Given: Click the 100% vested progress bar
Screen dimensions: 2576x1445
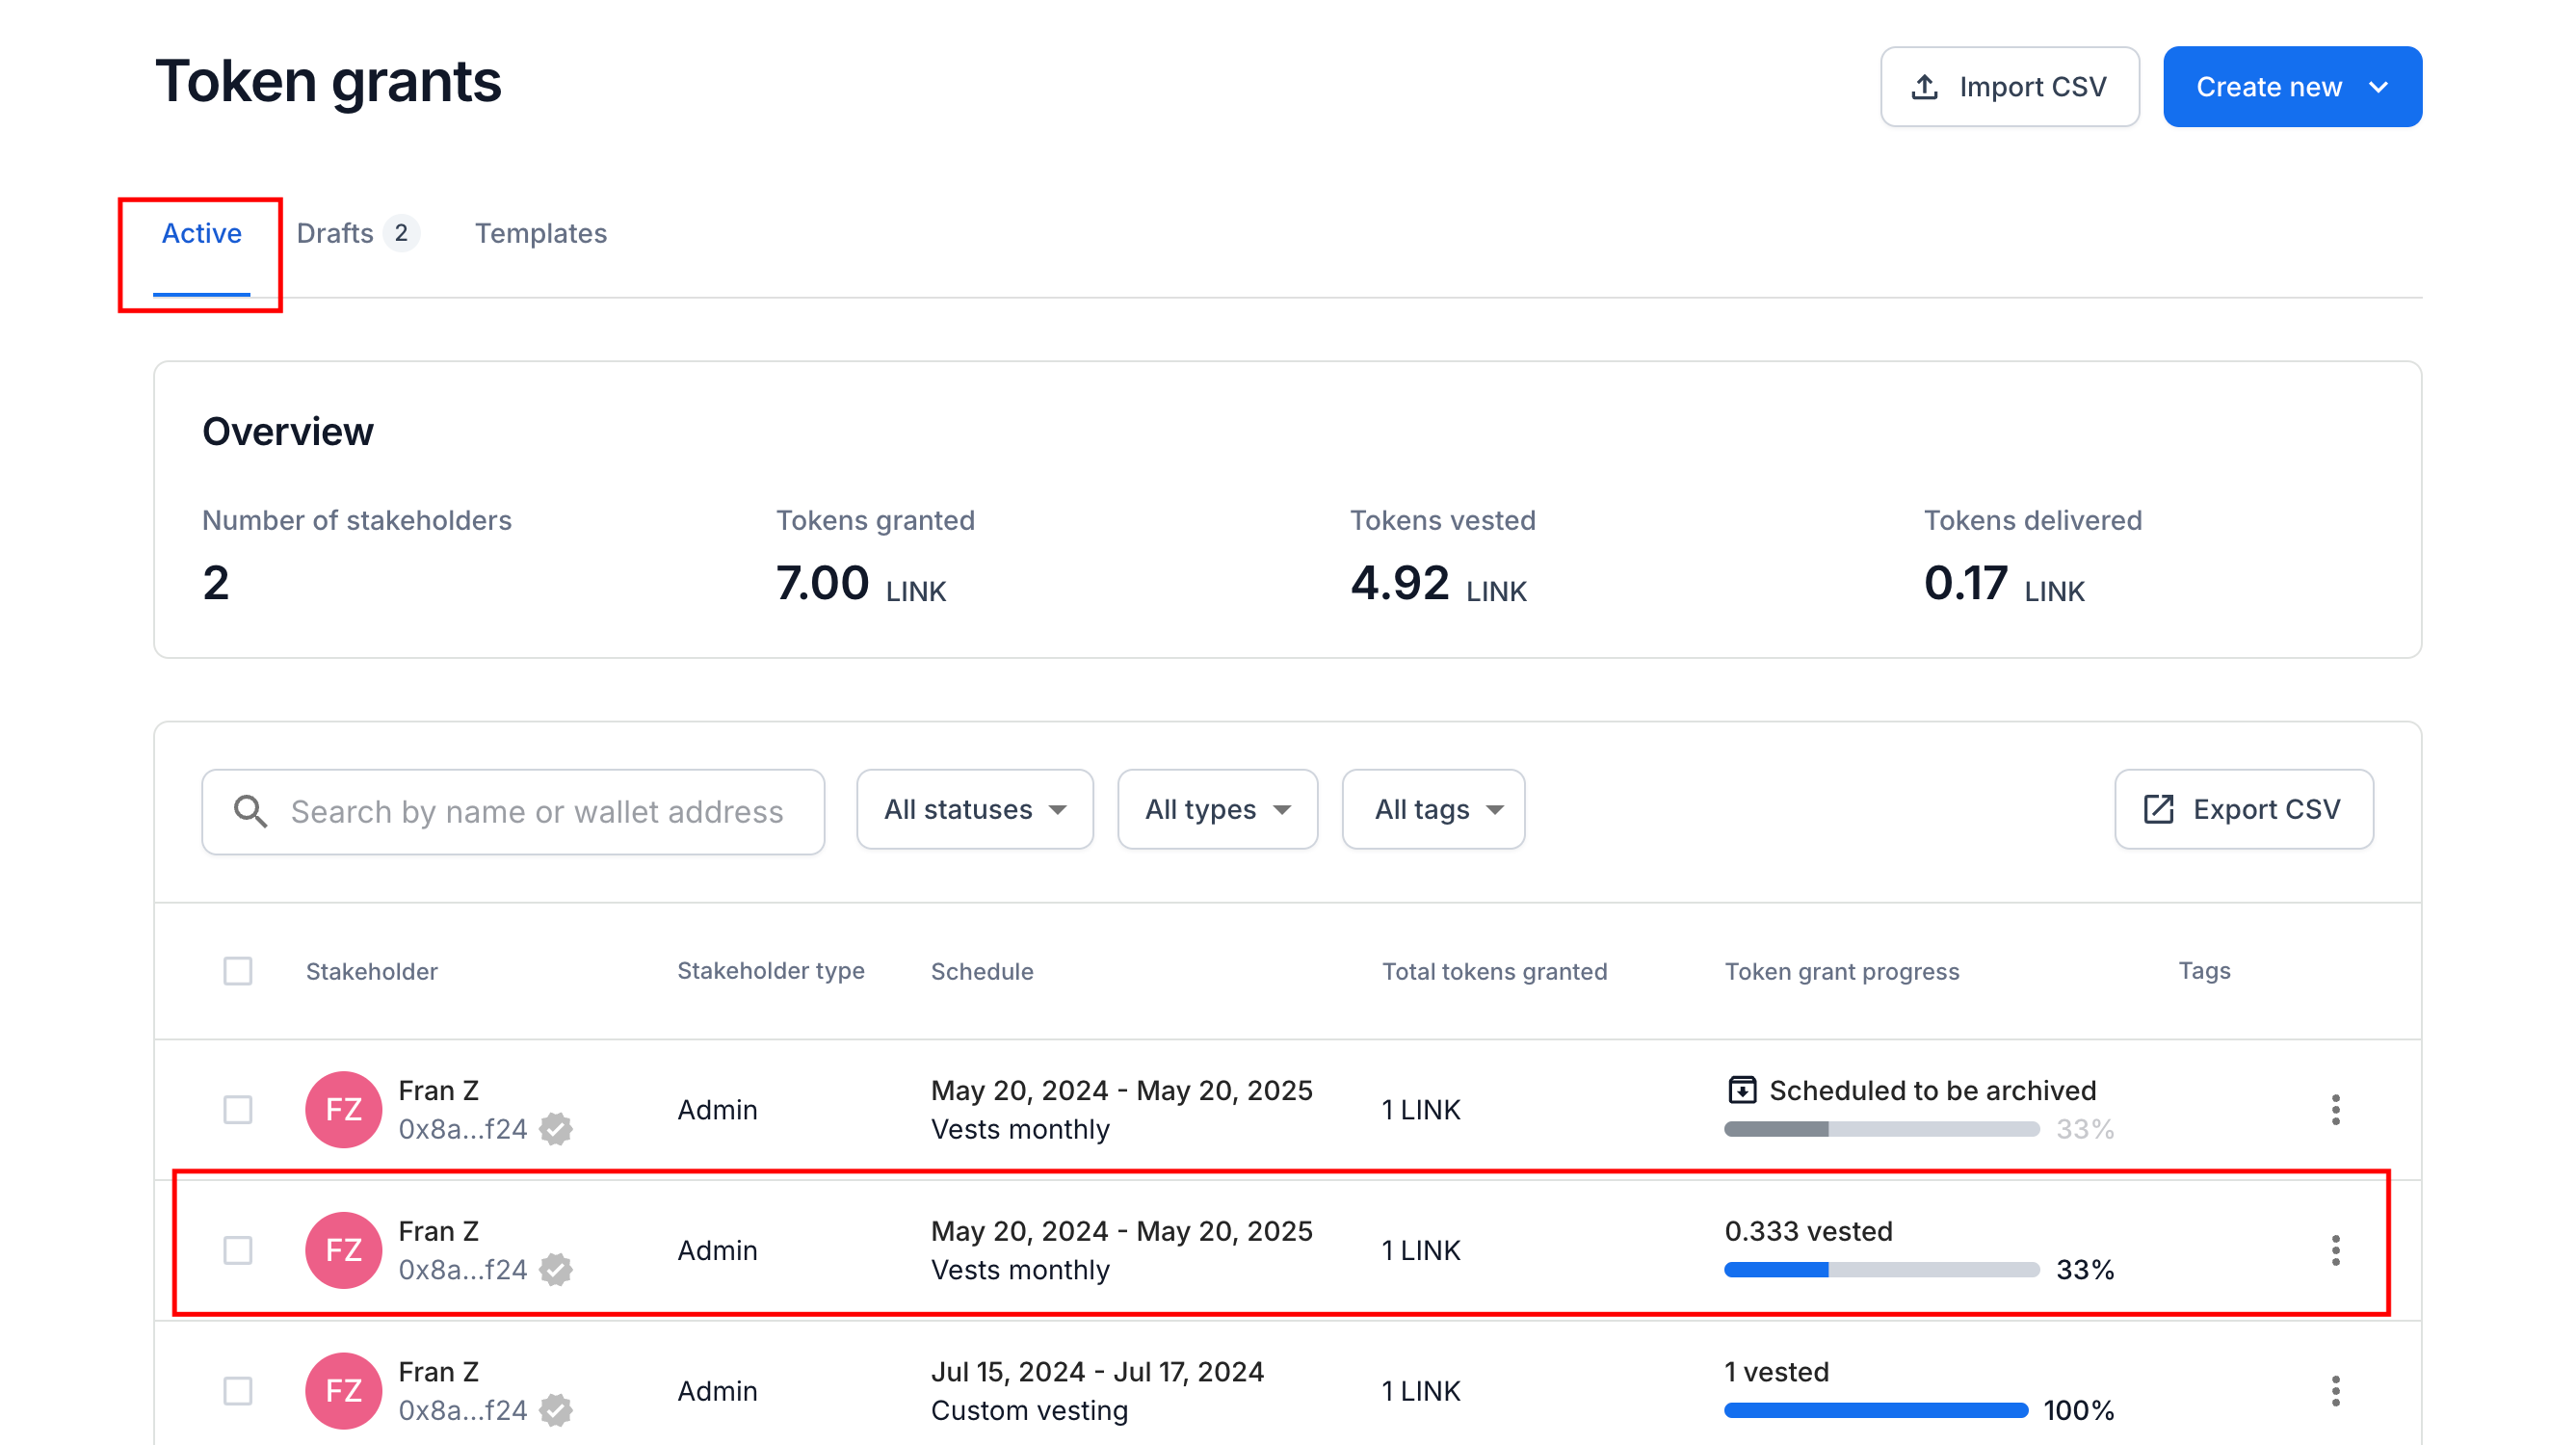Looking at the screenshot, I should click(x=1875, y=1411).
